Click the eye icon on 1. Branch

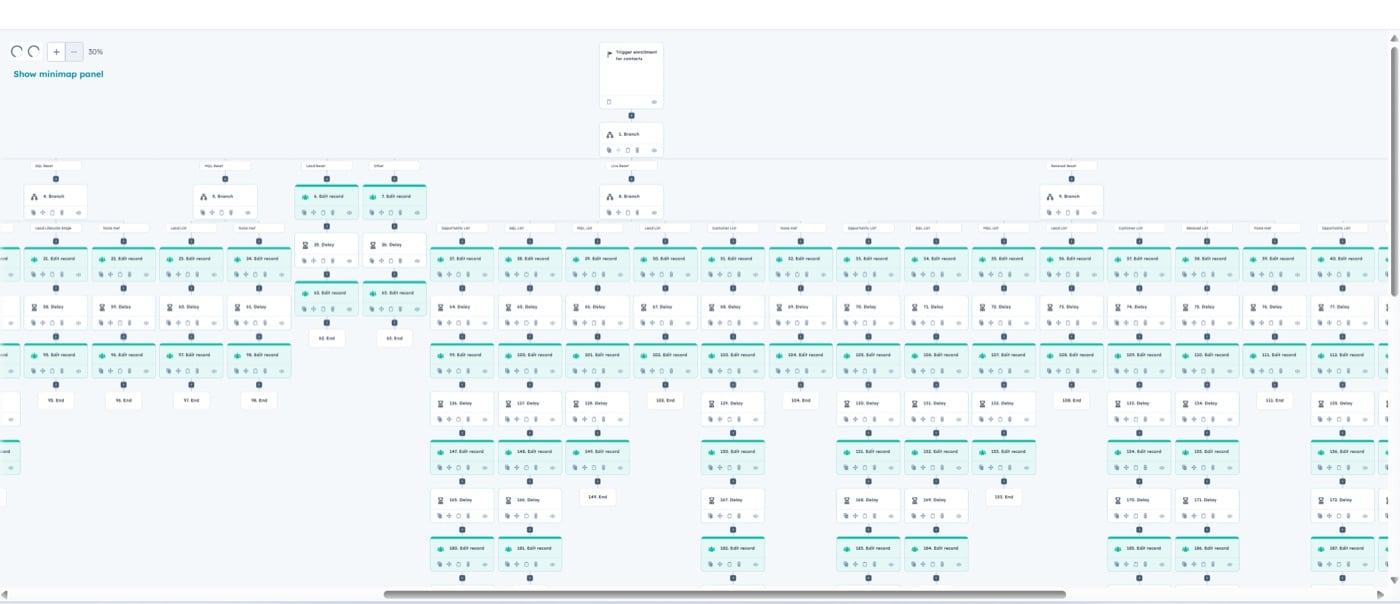[654, 150]
